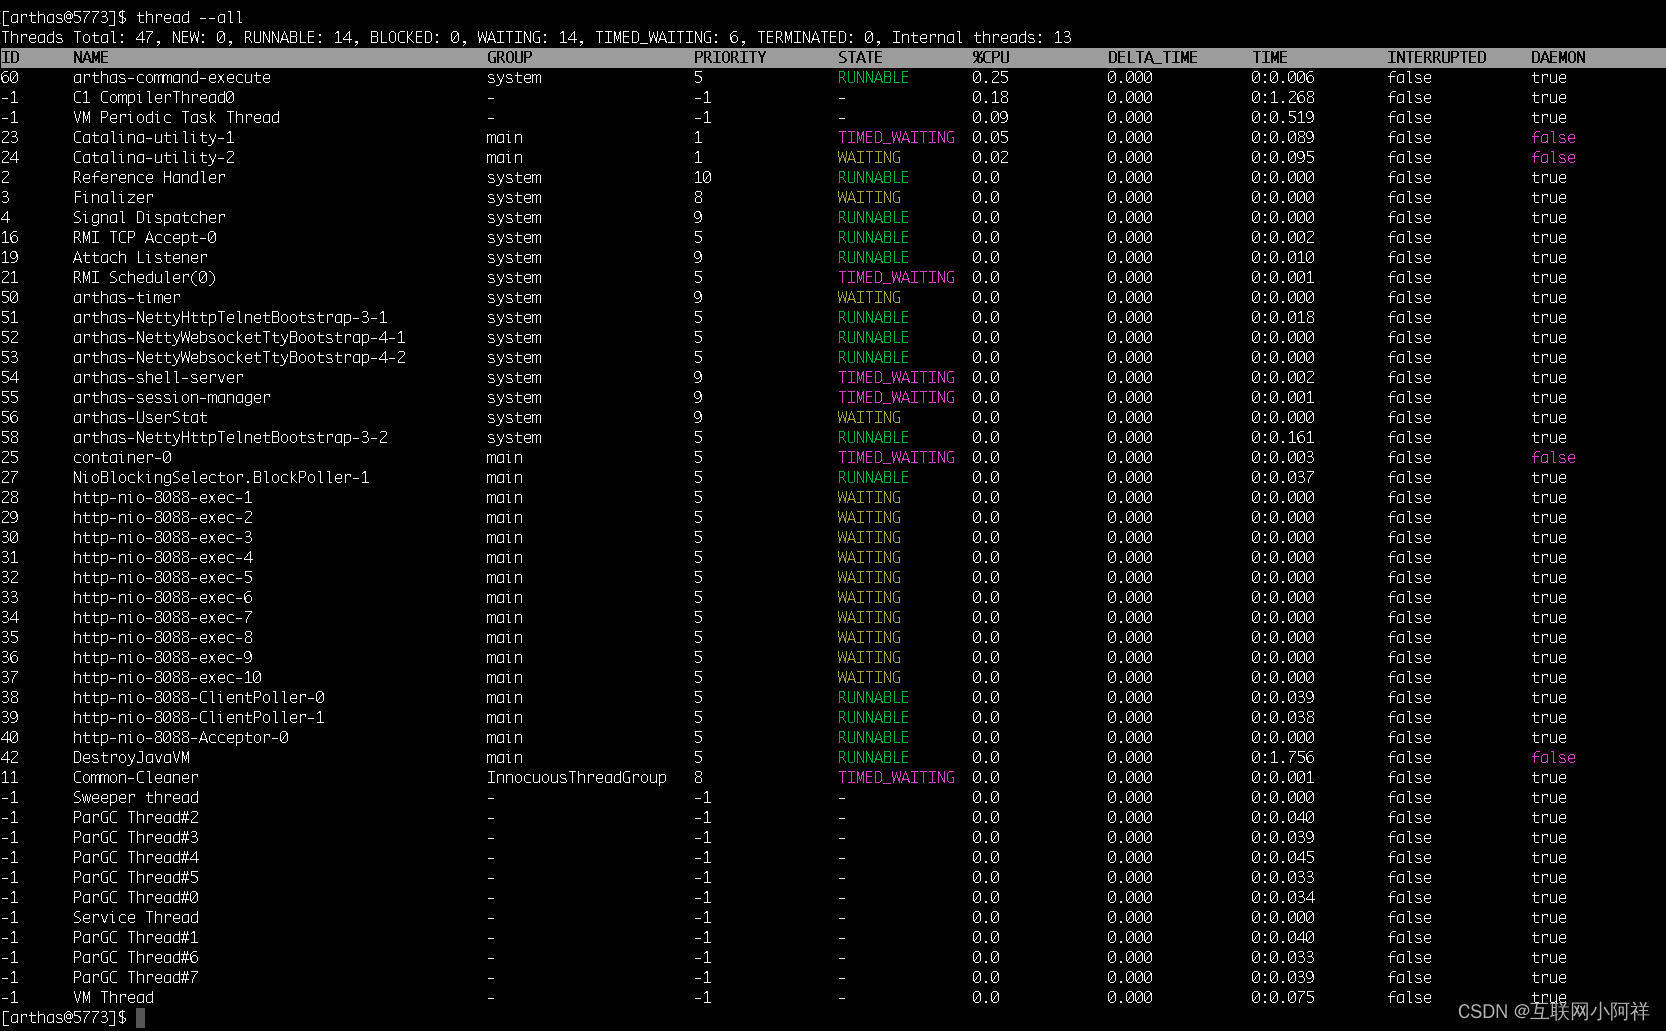Click Signal Dispatcher thread name
Viewport: 1666px width, 1031px height.
(149, 217)
